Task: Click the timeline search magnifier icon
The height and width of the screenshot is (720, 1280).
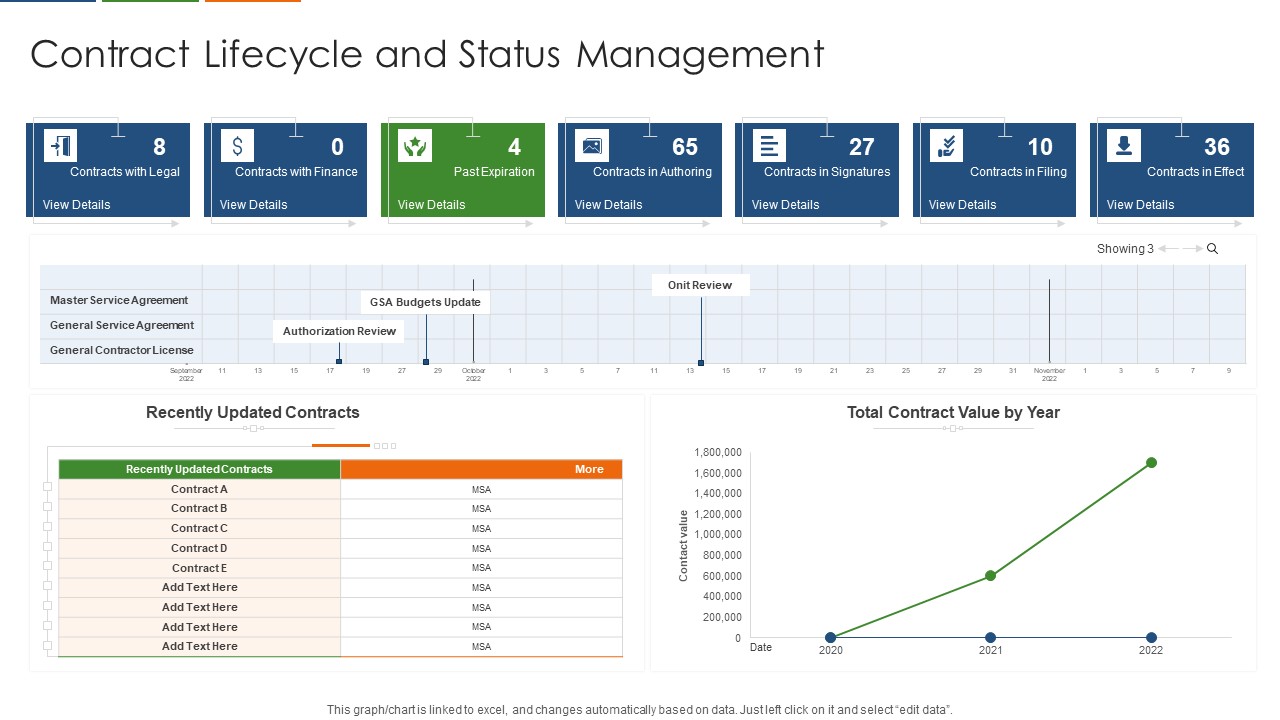Action: 1212,249
